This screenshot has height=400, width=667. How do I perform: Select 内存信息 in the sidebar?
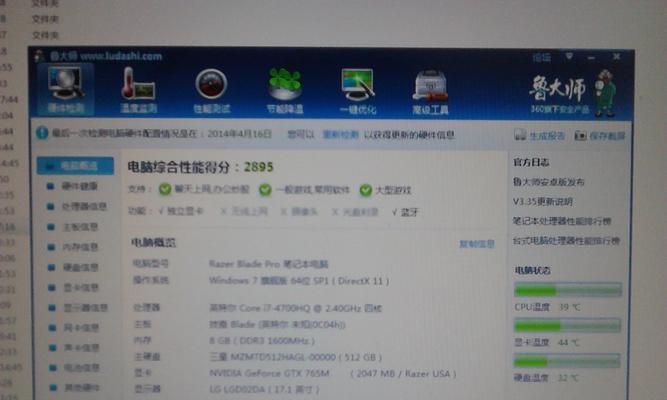tap(73, 247)
